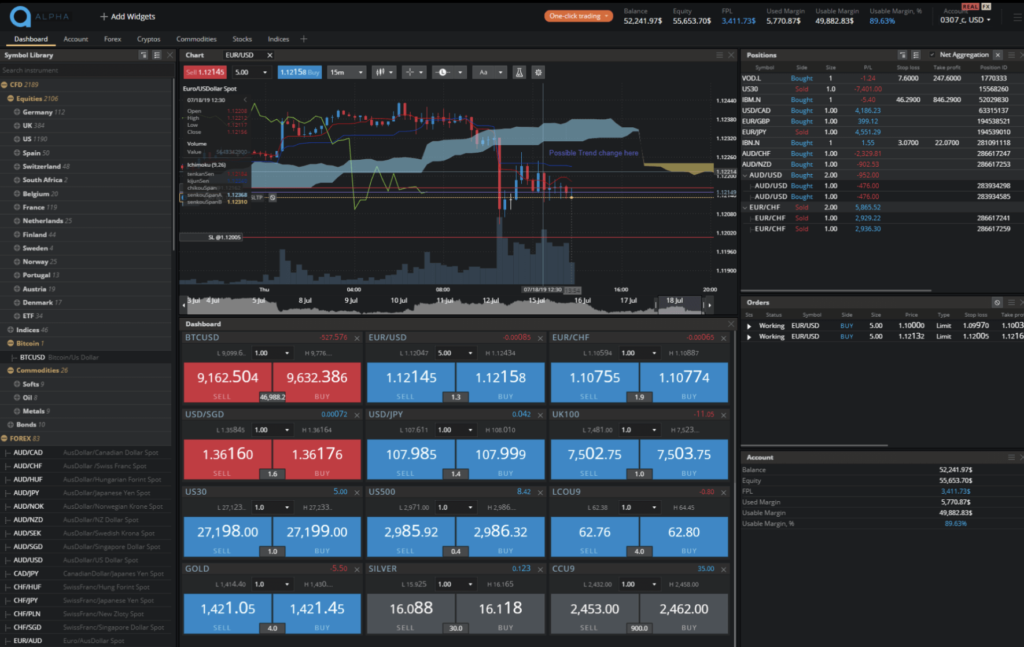Open the chart trade size 5.00 dropdown
The image size is (1024, 647).
pyautogui.click(x=251, y=72)
